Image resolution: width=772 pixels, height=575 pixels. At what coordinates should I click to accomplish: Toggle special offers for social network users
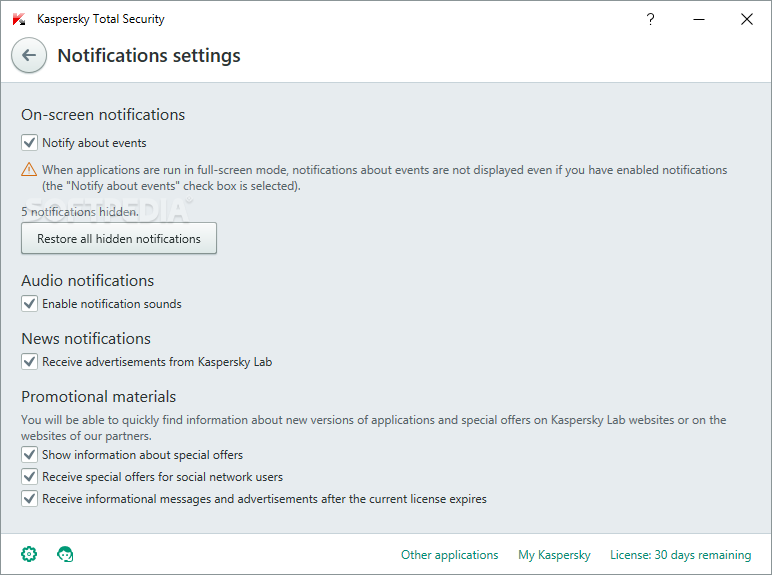point(29,477)
